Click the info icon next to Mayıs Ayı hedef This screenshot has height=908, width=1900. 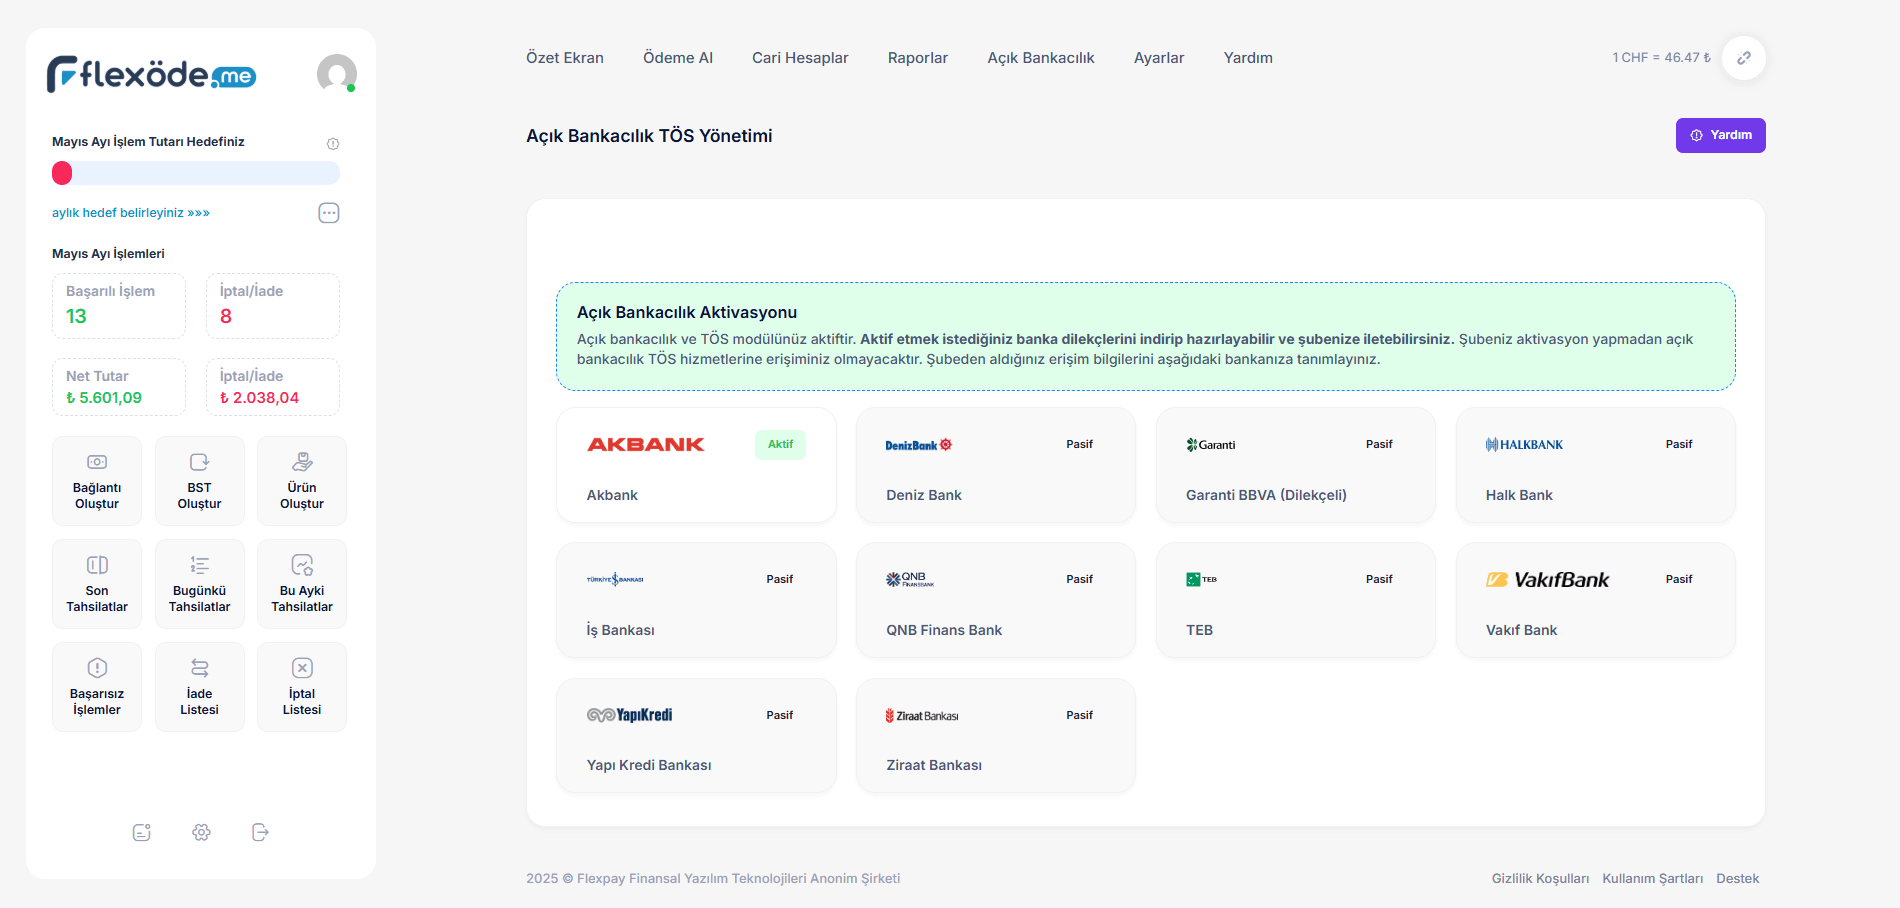coord(333,144)
